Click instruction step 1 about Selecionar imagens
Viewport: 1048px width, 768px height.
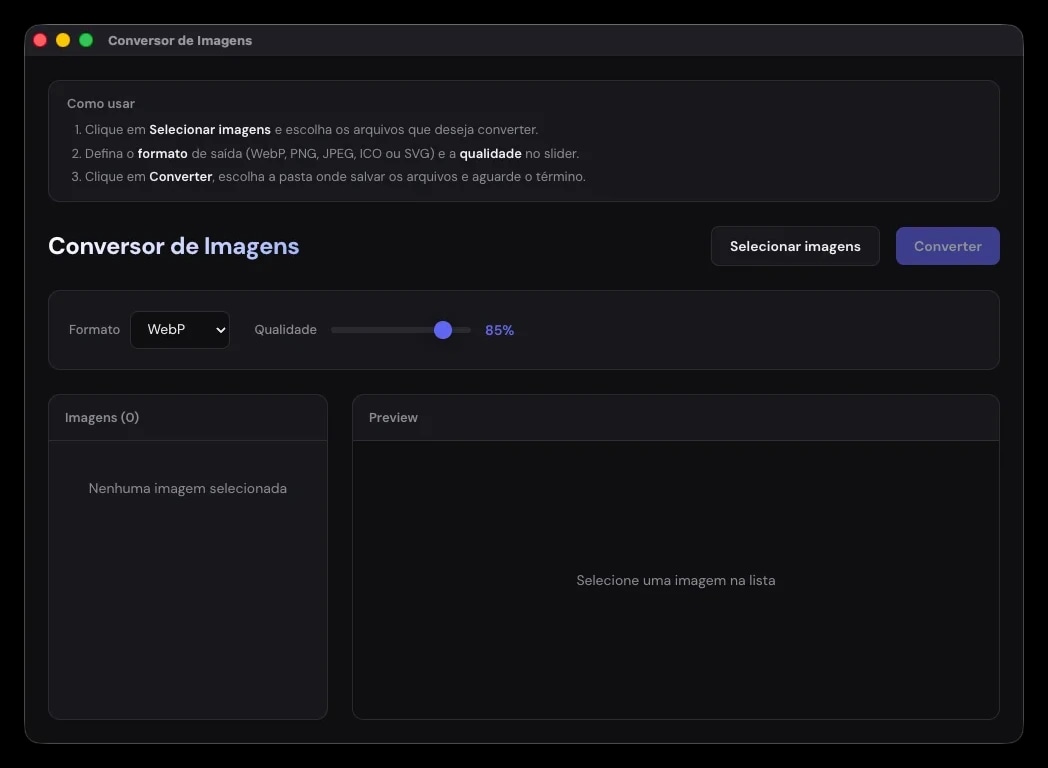(305, 130)
